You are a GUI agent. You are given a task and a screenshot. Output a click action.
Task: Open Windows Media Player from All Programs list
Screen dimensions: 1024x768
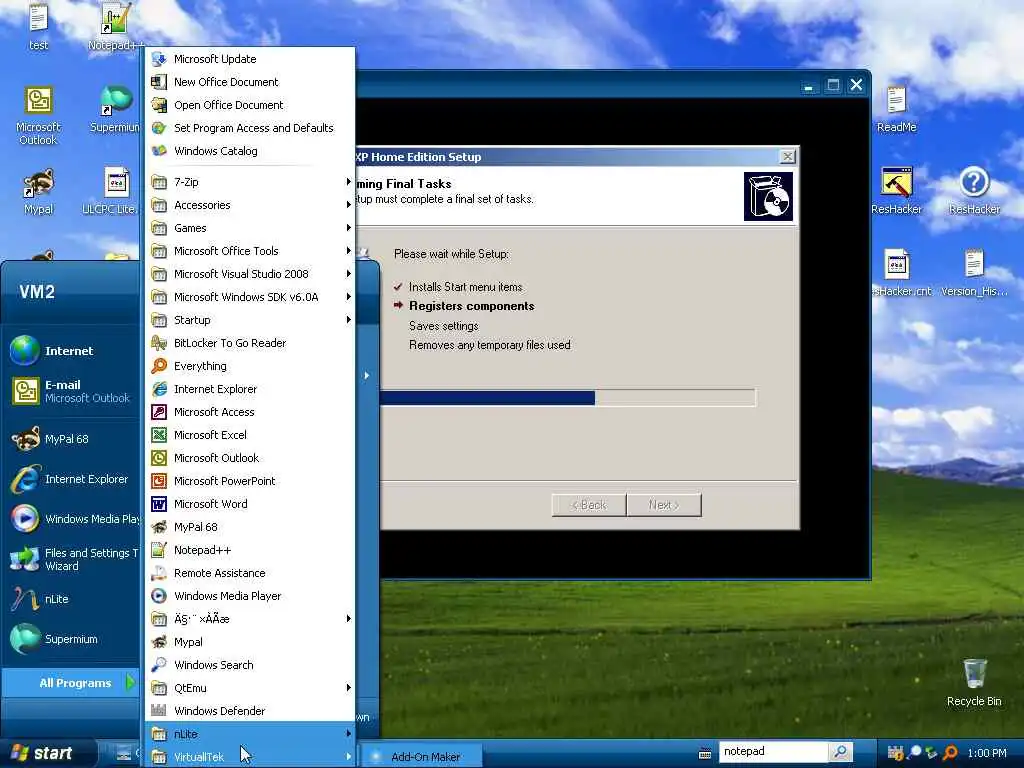[250, 596]
